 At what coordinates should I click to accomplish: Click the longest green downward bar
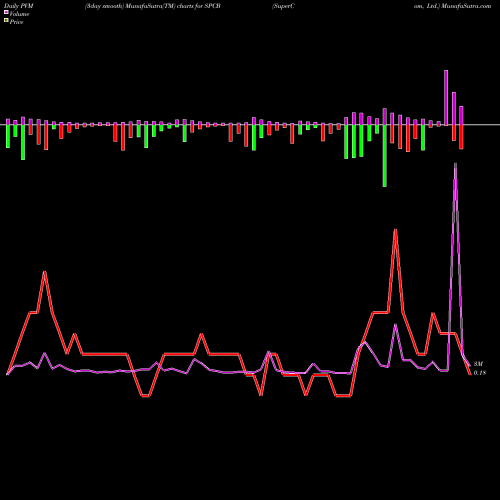pyautogui.click(x=385, y=156)
